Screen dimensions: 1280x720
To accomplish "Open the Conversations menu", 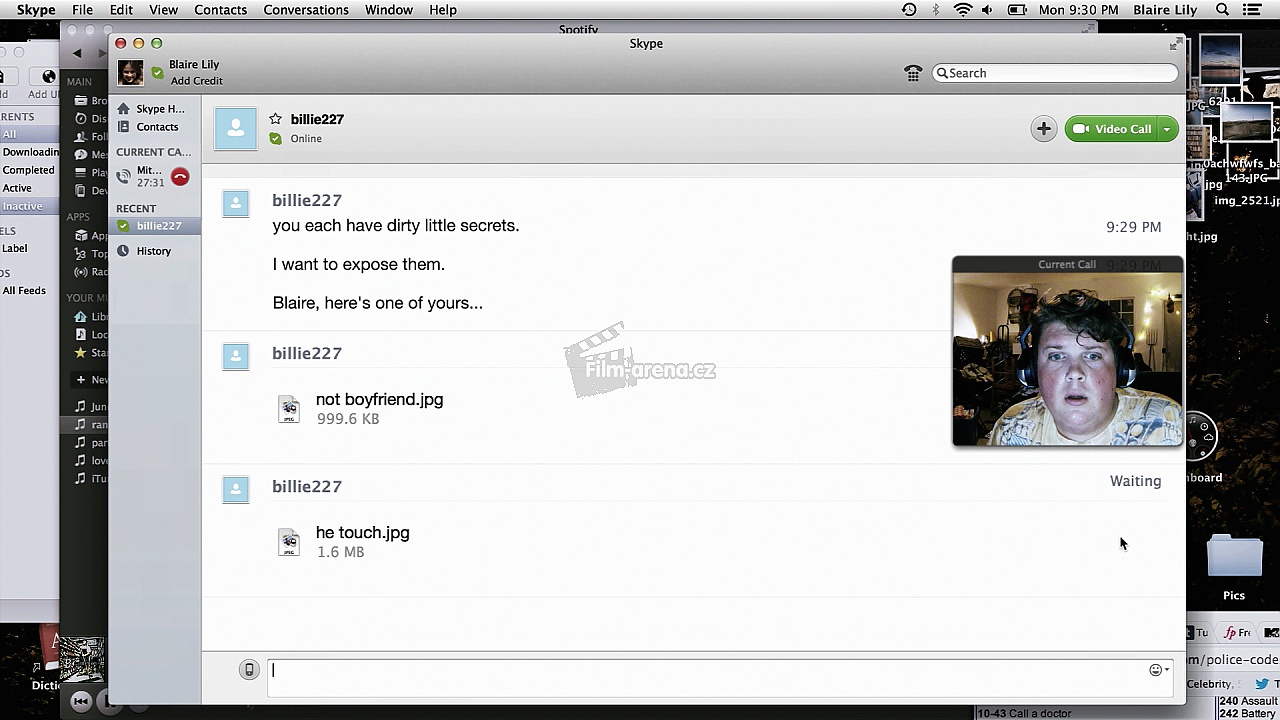I will pyautogui.click(x=306, y=10).
